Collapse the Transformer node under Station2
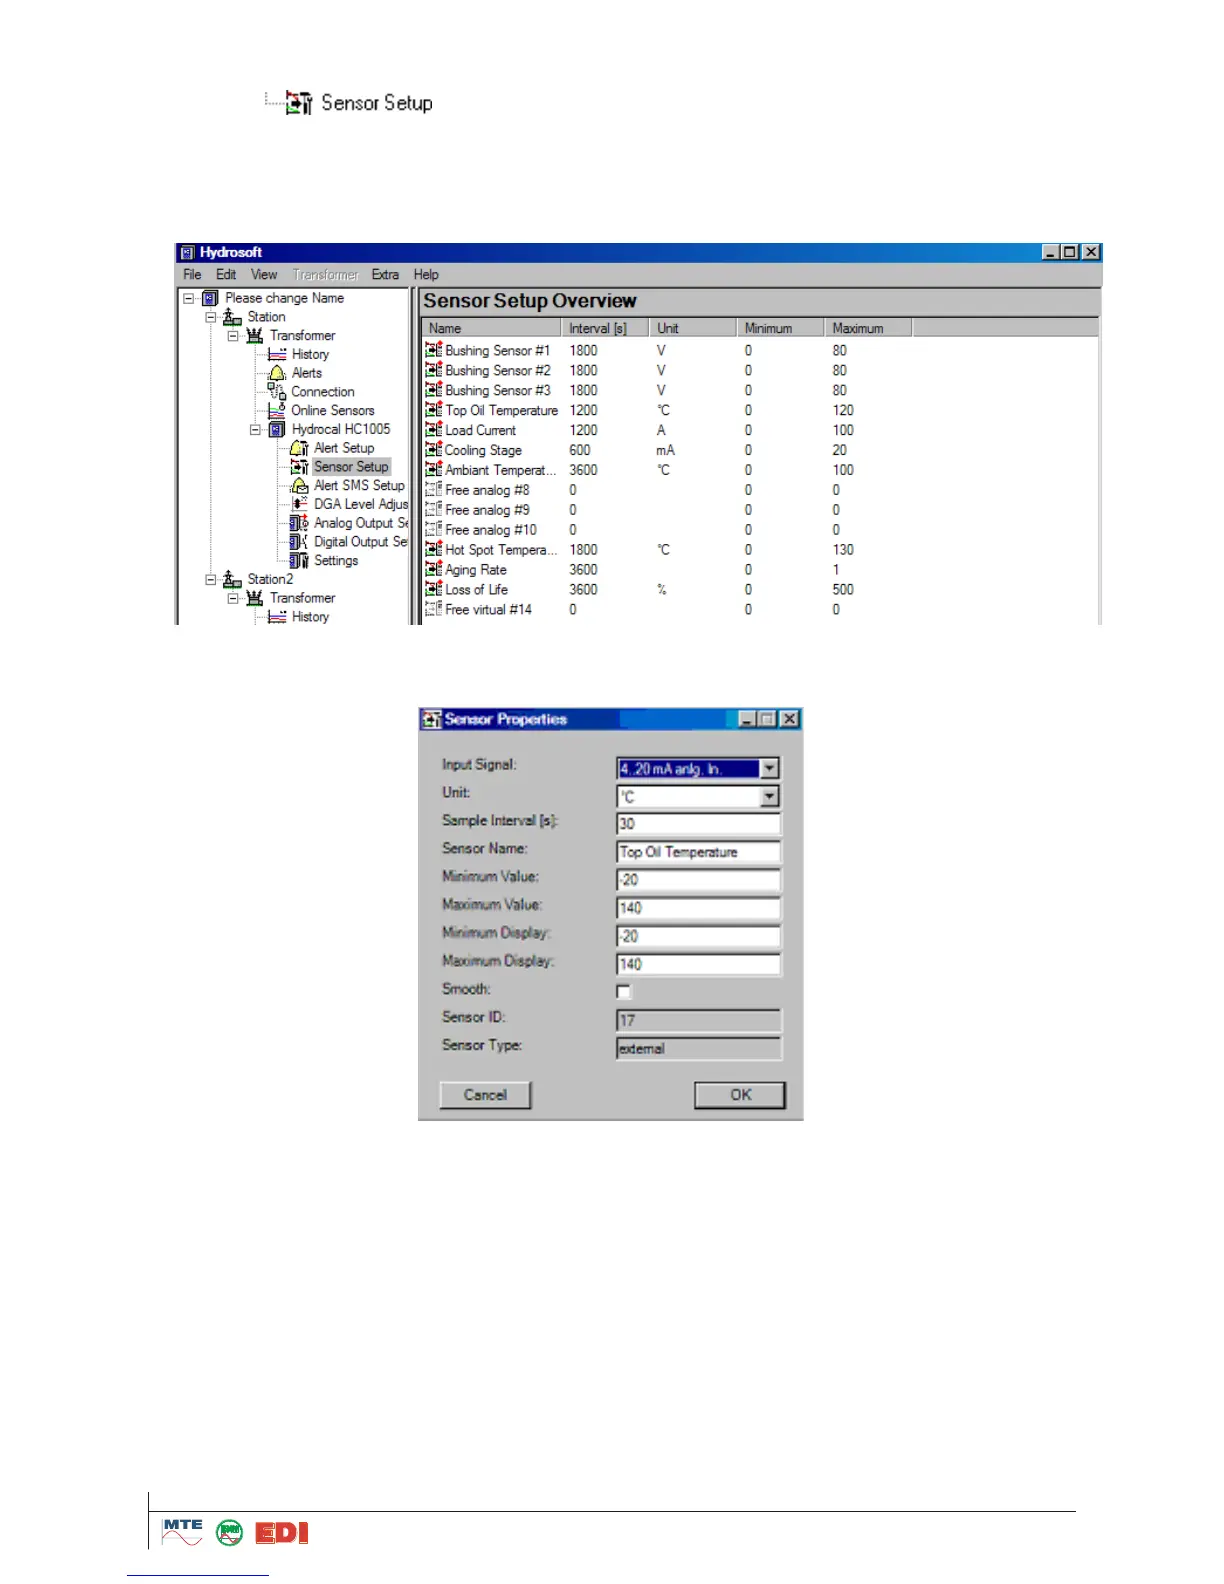 (x=233, y=598)
